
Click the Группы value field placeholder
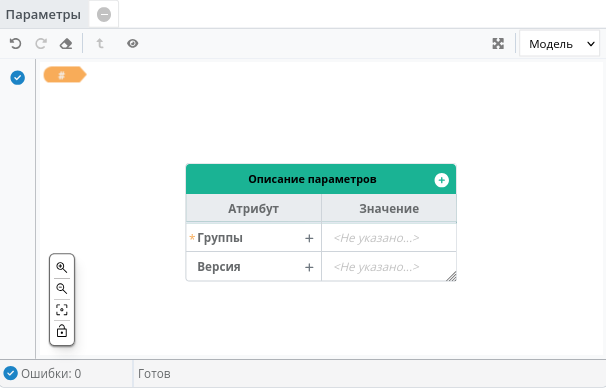tap(376, 238)
